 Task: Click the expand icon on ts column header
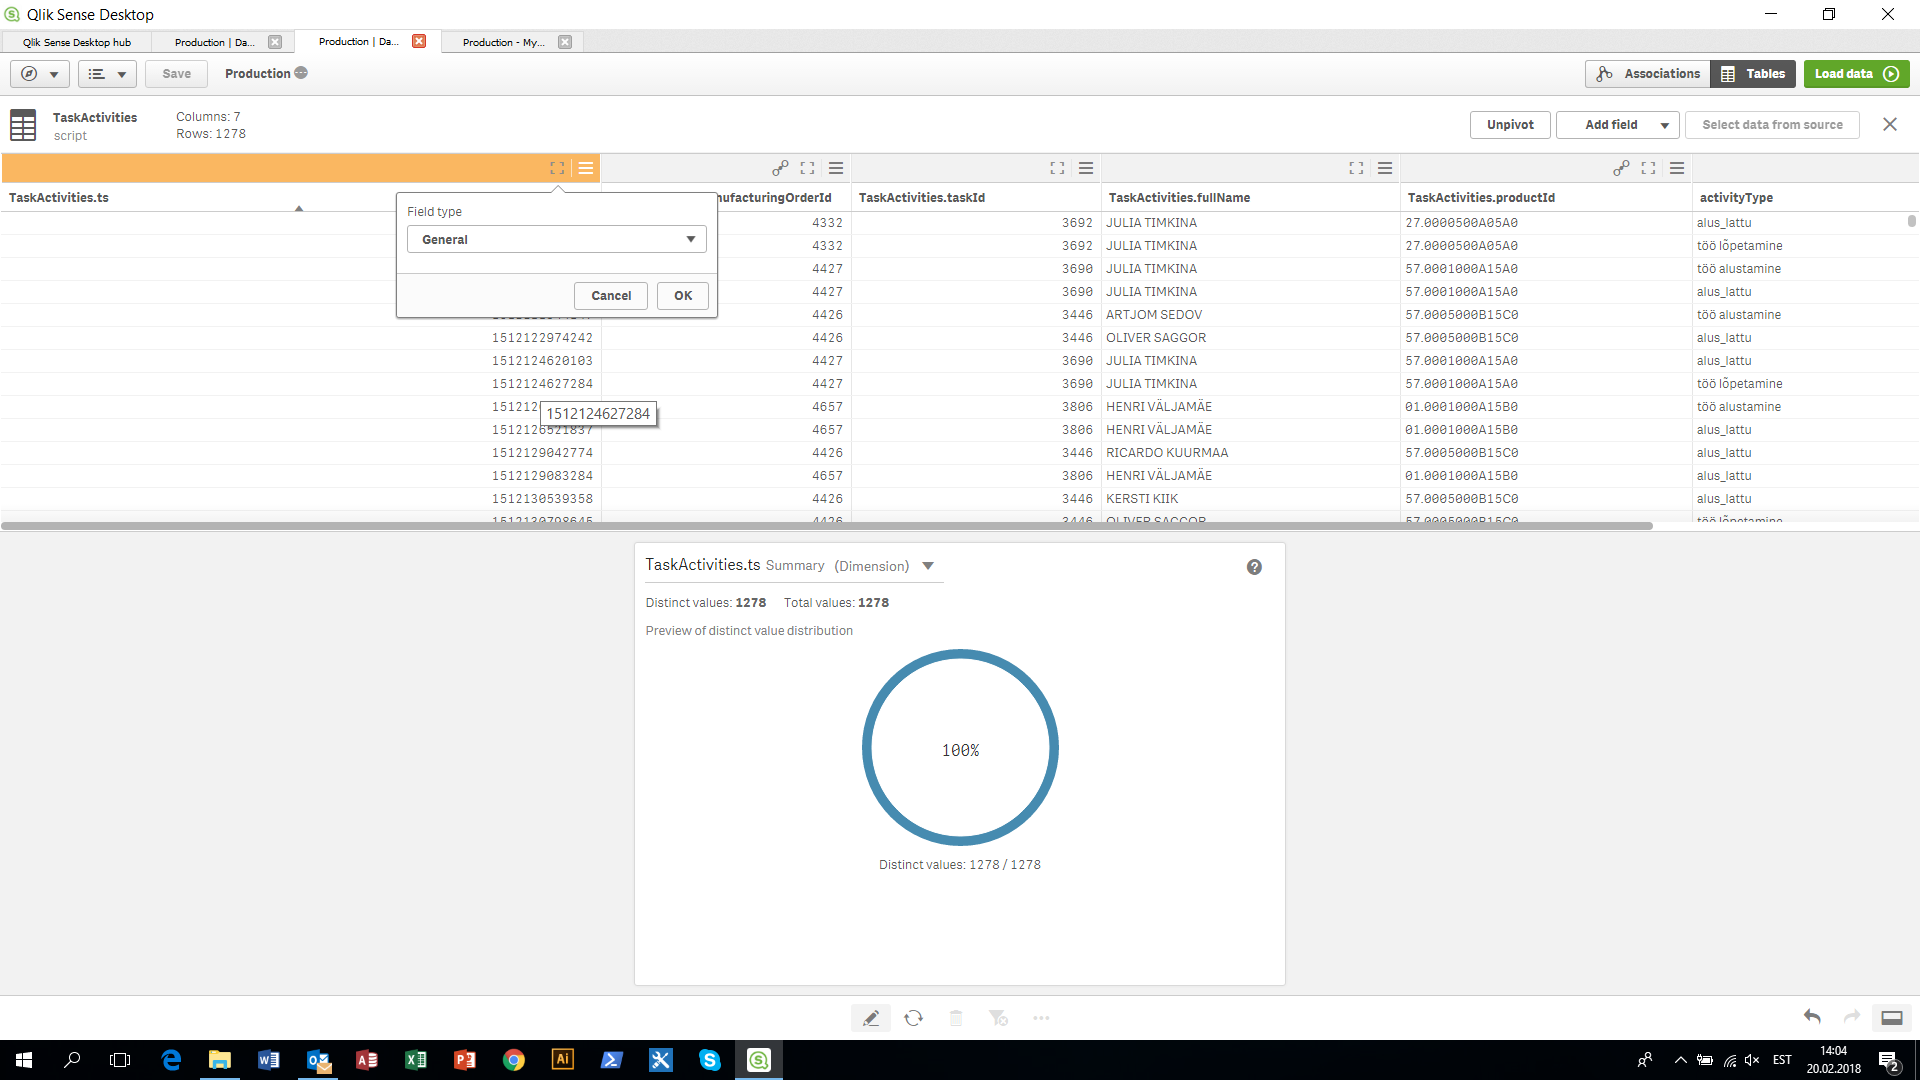point(556,167)
